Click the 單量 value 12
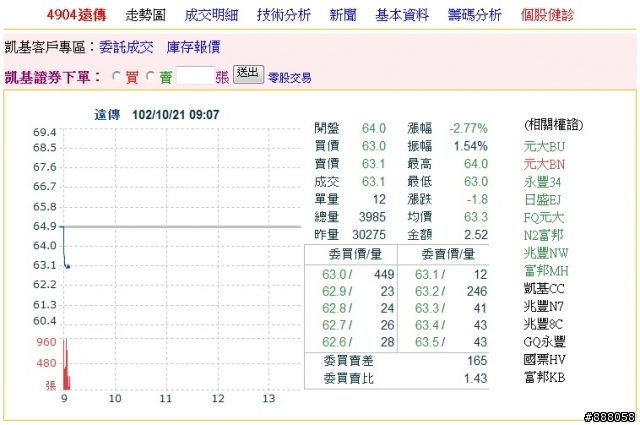This screenshot has height=425, width=640. pyautogui.click(x=379, y=199)
